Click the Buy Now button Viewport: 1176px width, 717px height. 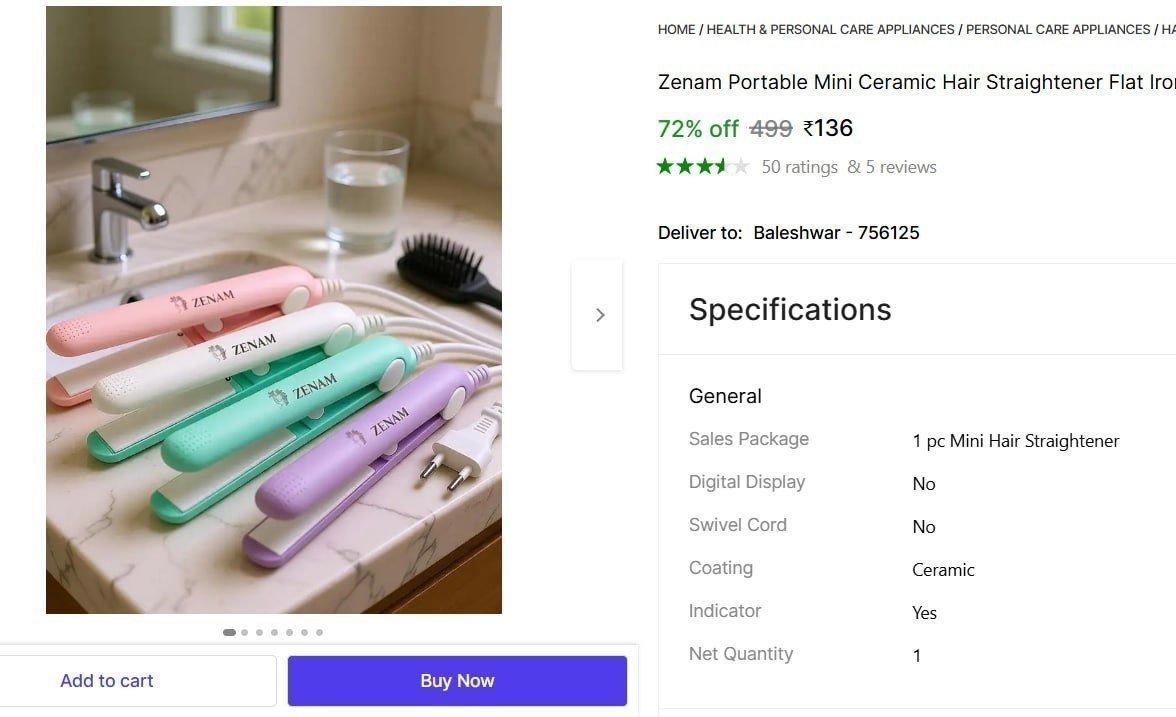tap(456, 680)
